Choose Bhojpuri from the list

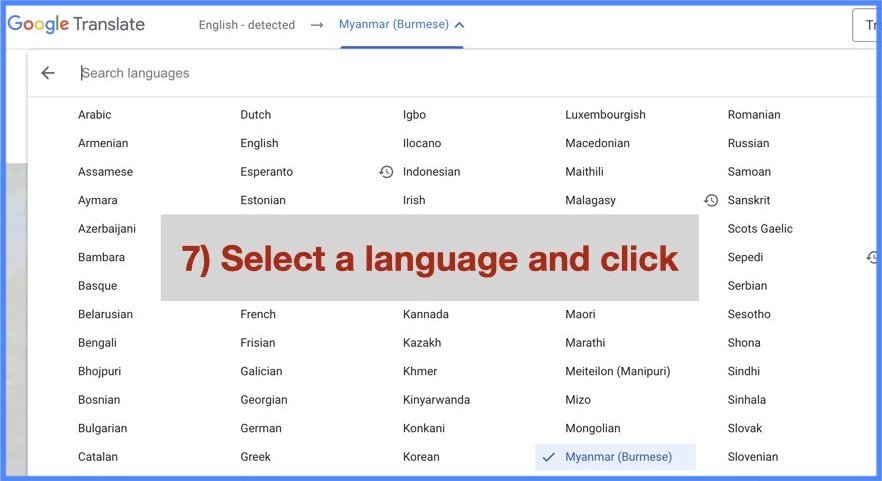[100, 371]
